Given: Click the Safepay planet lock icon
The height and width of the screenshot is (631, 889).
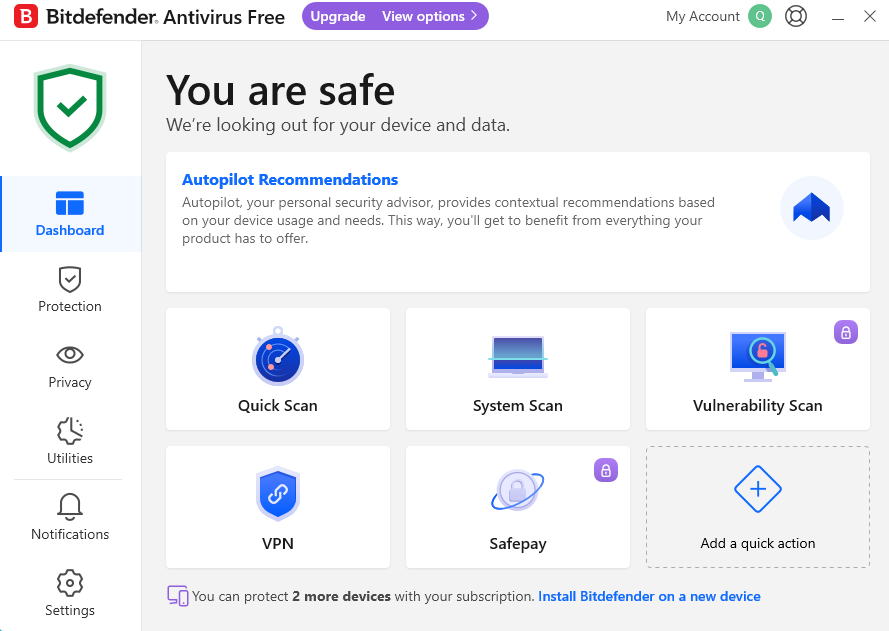Looking at the screenshot, I should tap(518, 492).
